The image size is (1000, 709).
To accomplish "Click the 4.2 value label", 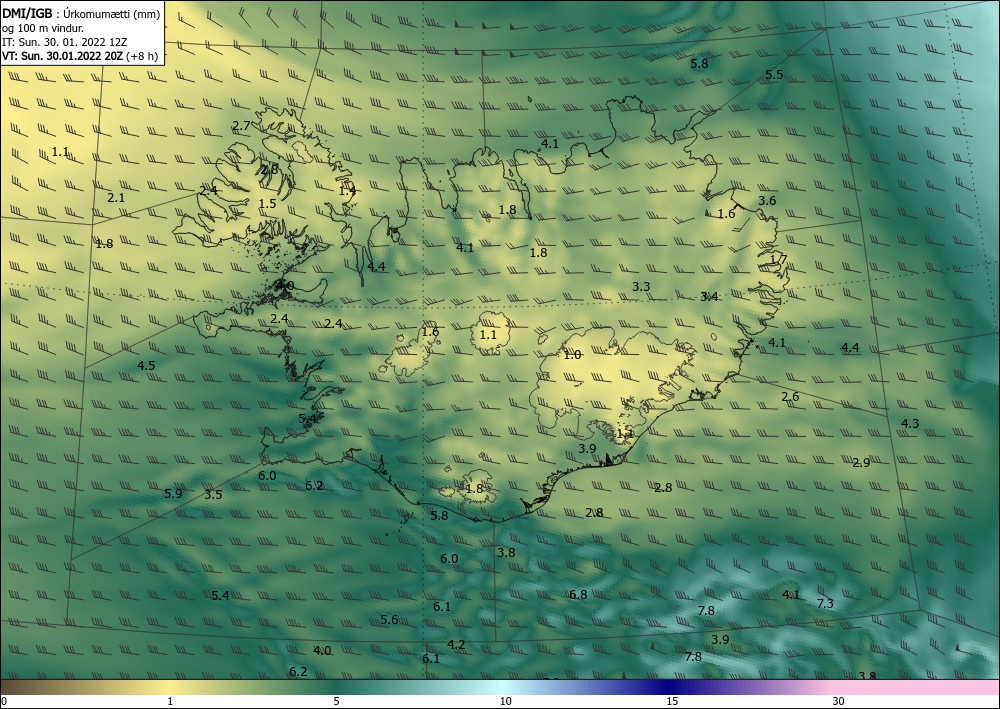I will [x=456, y=645].
